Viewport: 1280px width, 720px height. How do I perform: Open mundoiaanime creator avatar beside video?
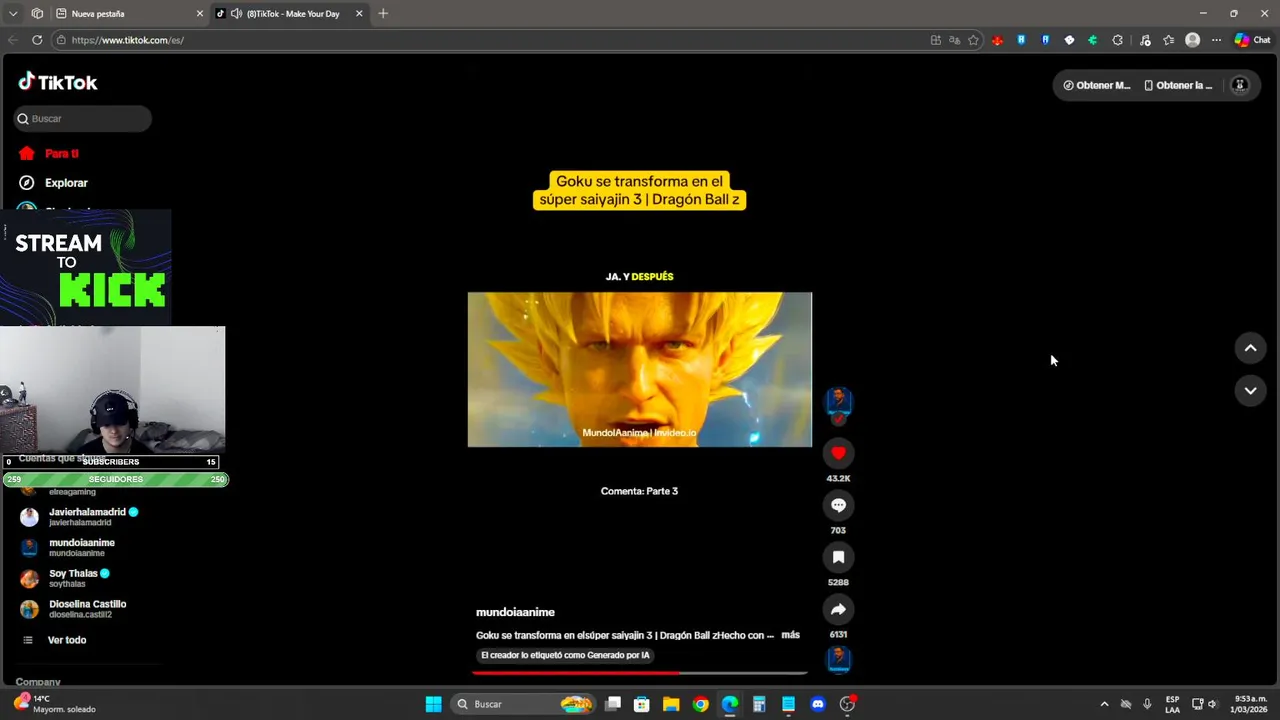(x=838, y=401)
